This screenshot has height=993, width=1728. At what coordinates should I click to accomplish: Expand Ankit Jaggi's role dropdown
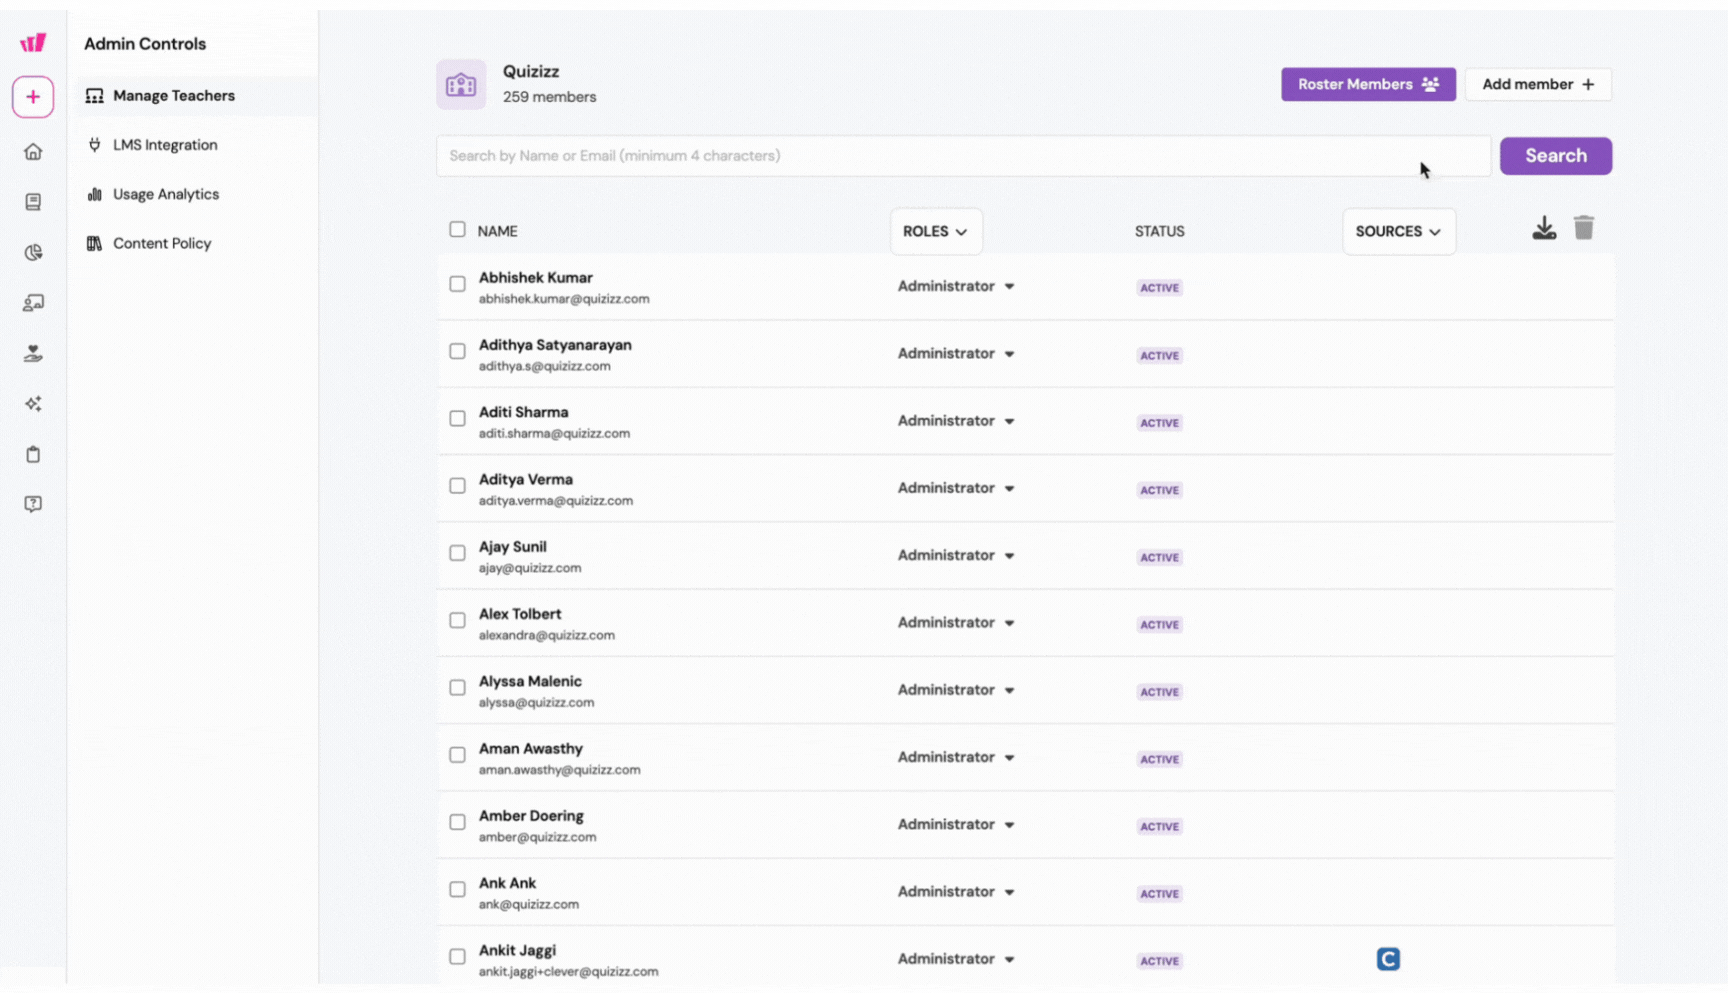coord(956,959)
